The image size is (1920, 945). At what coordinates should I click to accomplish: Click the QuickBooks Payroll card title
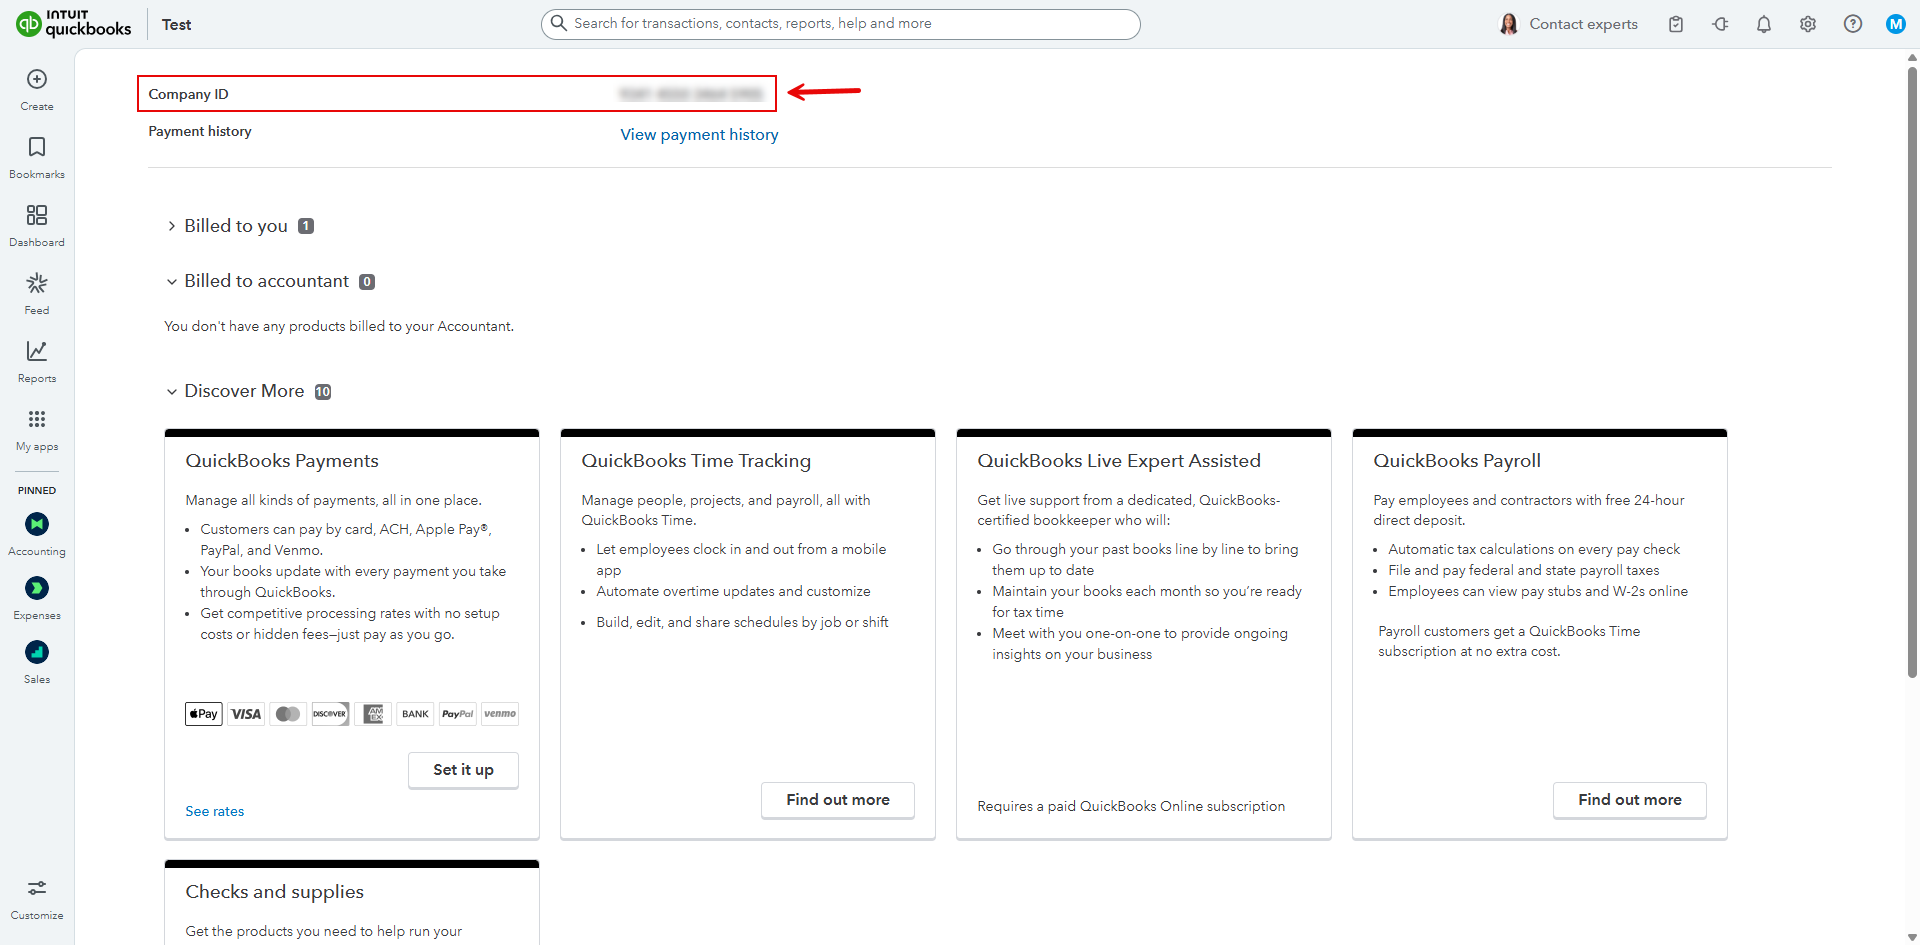pyautogui.click(x=1457, y=460)
